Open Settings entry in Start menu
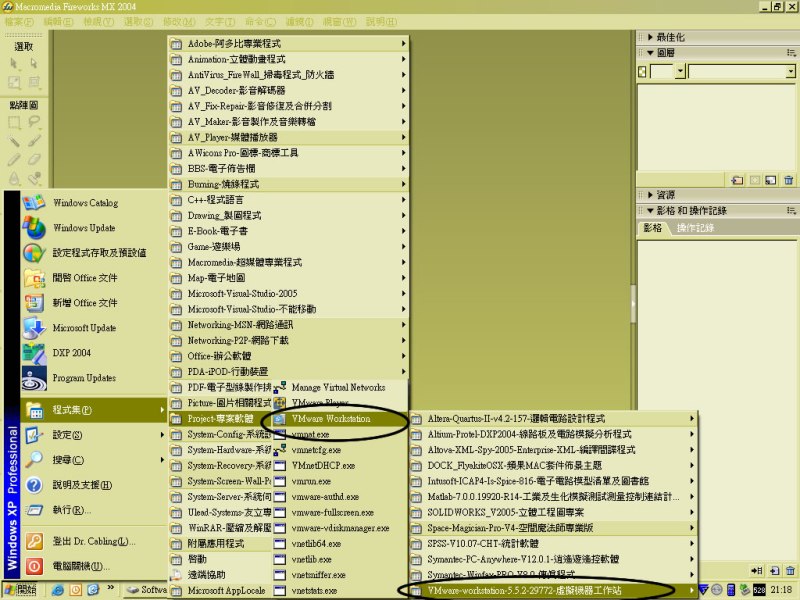The width and height of the screenshot is (800, 600). click(x=94, y=435)
